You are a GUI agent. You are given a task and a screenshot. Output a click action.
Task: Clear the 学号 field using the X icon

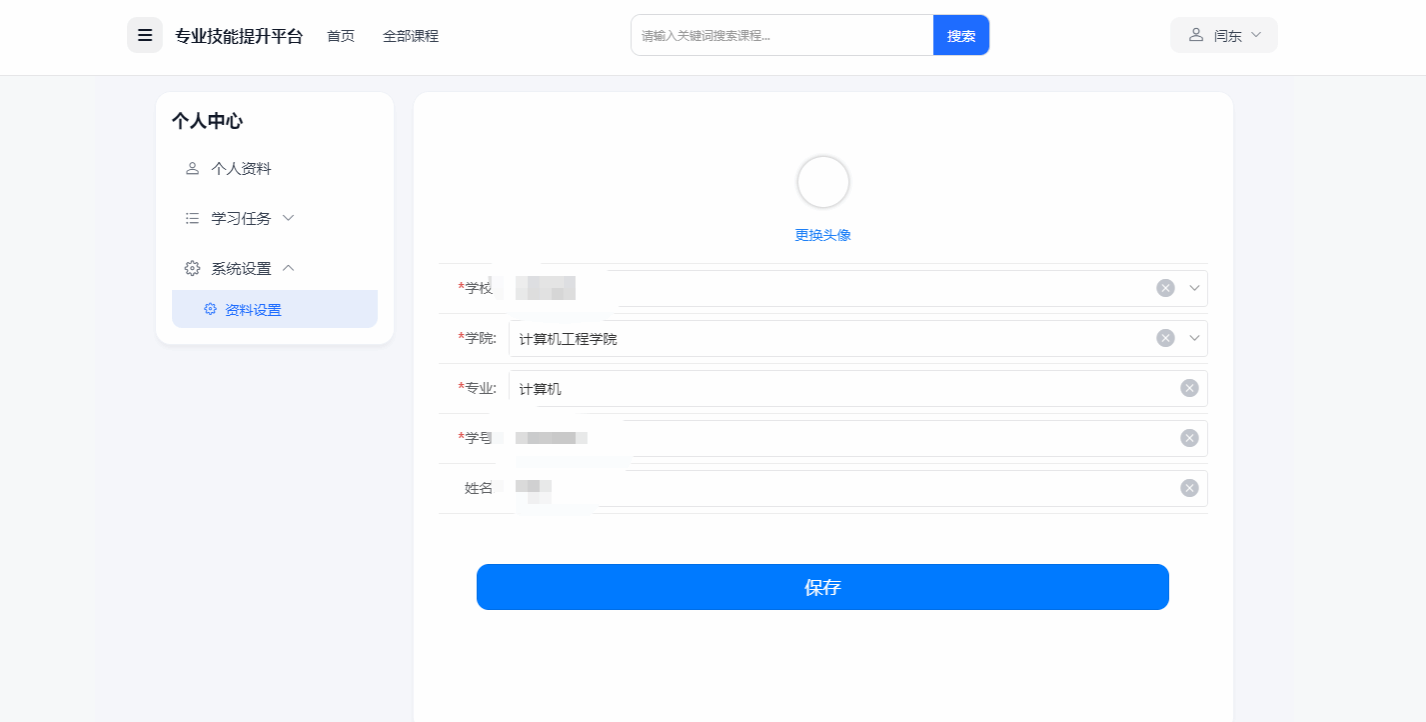[x=1189, y=438]
